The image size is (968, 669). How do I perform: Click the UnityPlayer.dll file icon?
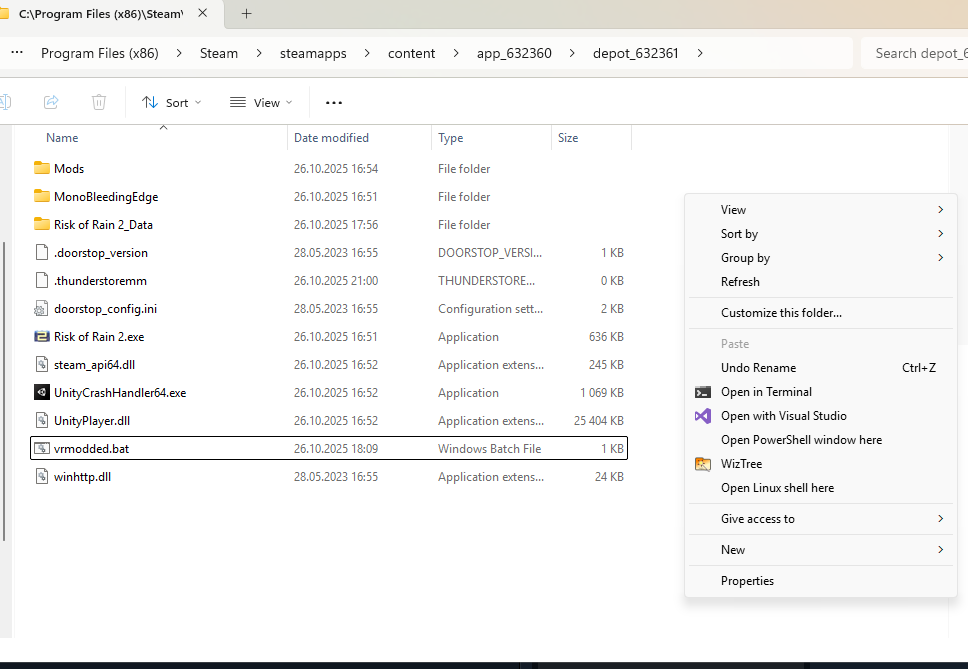tap(41, 420)
